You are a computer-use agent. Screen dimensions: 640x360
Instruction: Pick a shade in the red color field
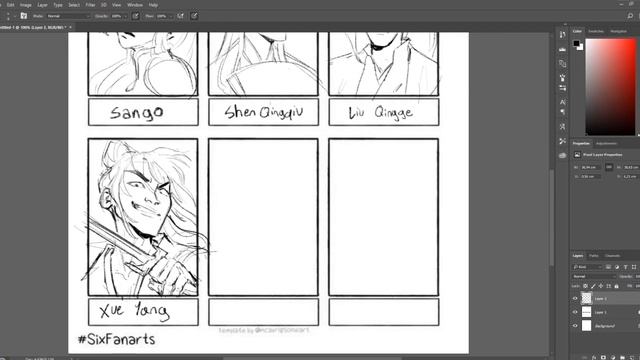pyautogui.click(x=611, y=87)
